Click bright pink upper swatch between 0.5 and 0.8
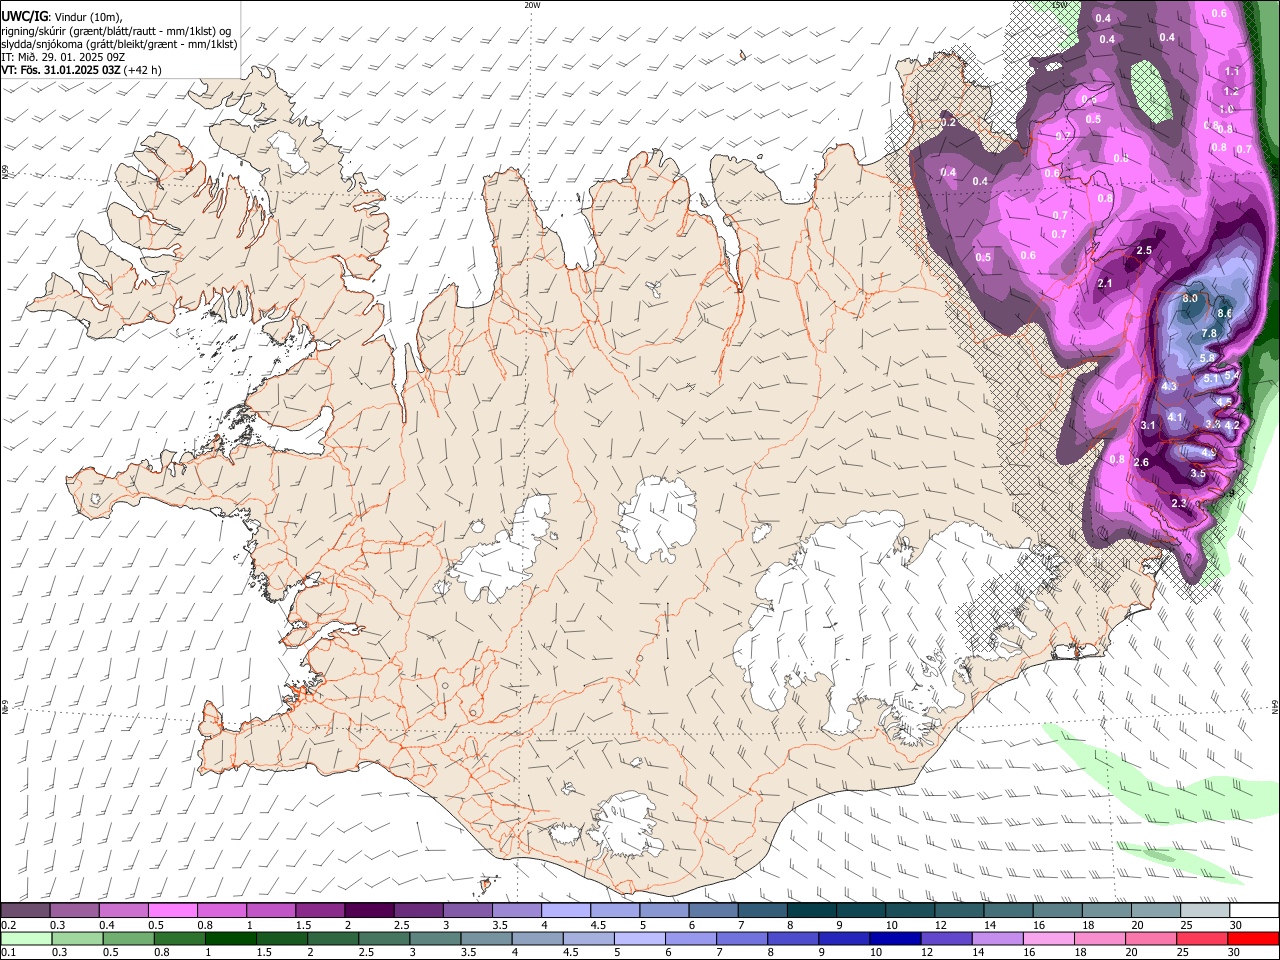1280x960 pixels. pos(172,911)
